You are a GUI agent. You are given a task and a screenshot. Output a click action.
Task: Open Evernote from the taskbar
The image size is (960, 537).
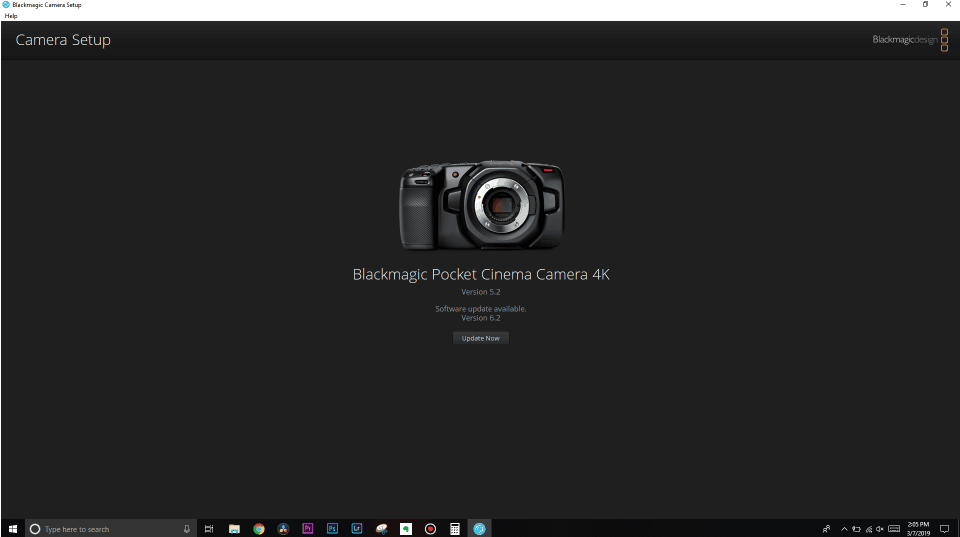click(406, 528)
